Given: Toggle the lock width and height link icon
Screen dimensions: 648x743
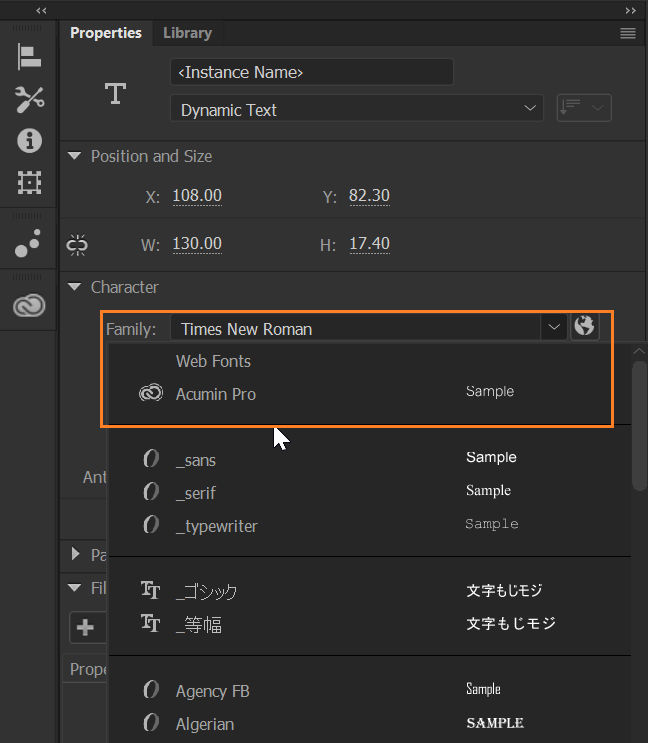Looking at the screenshot, I should pyautogui.click(x=77, y=245).
